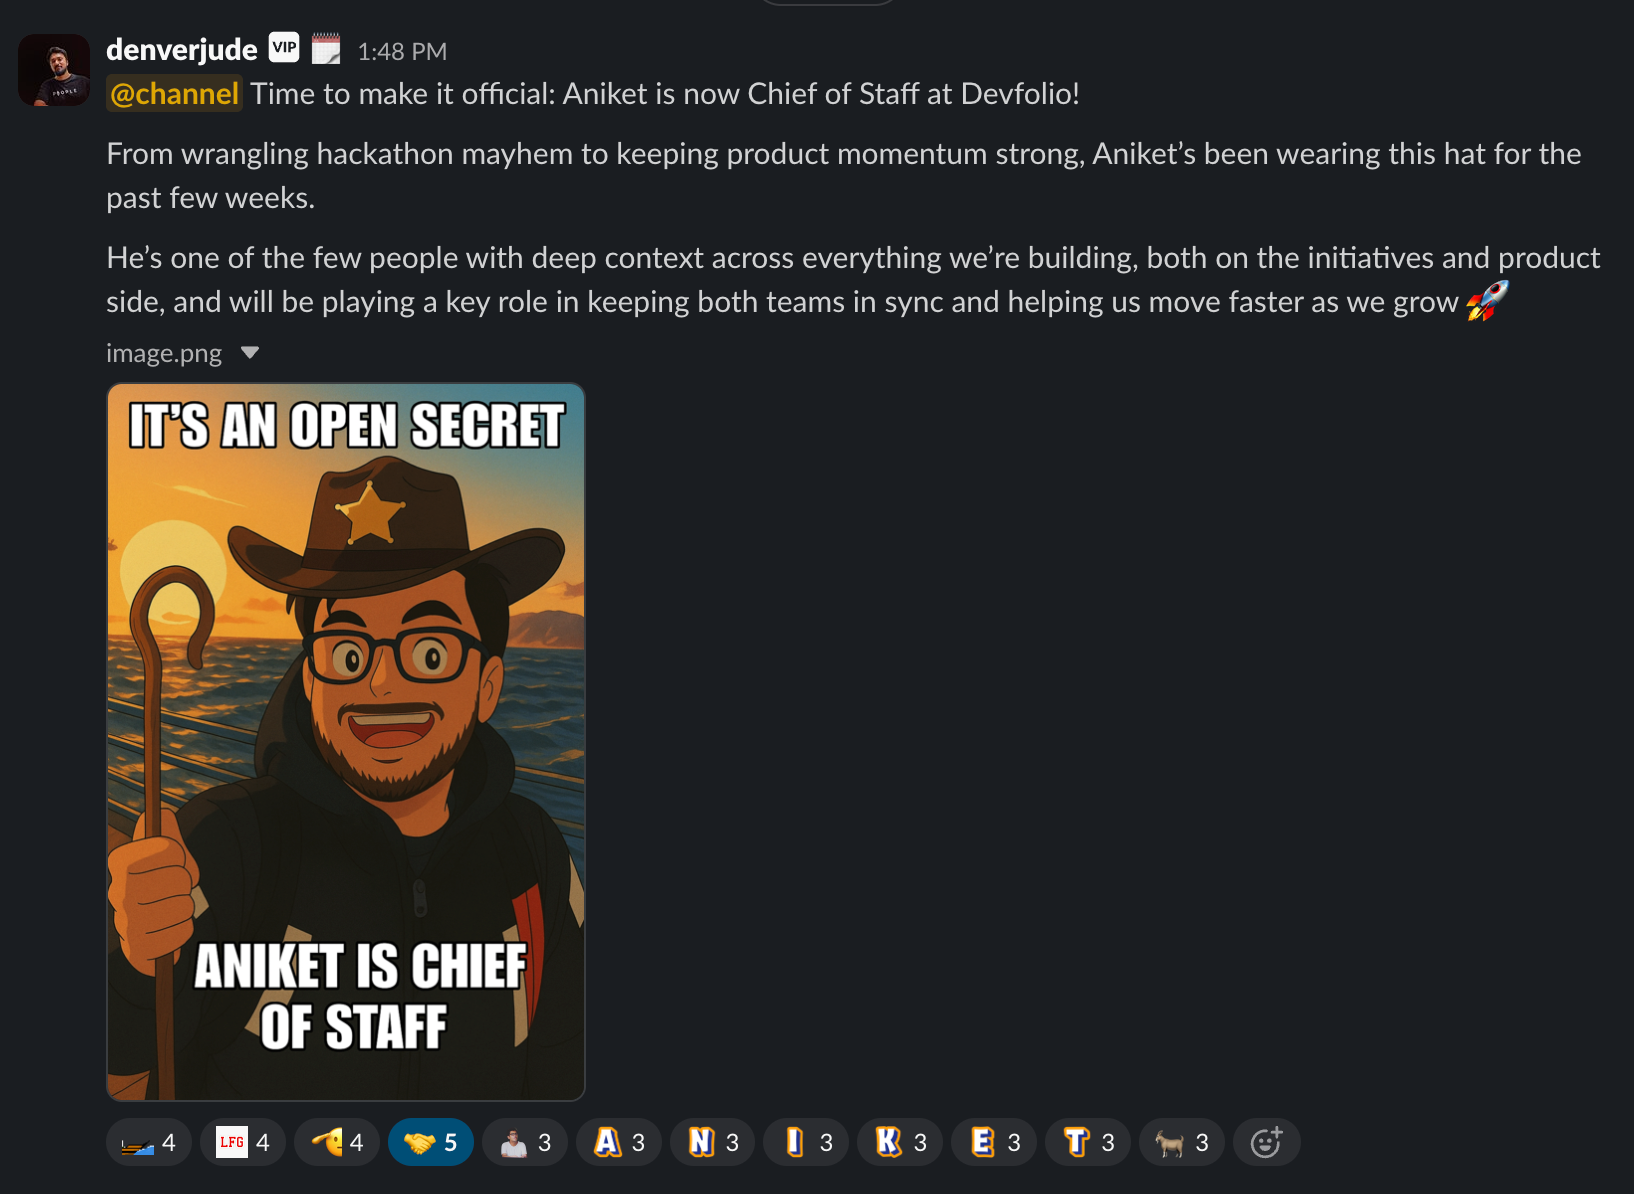
Task: Toggle the handshake reaction
Action: [430, 1142]
